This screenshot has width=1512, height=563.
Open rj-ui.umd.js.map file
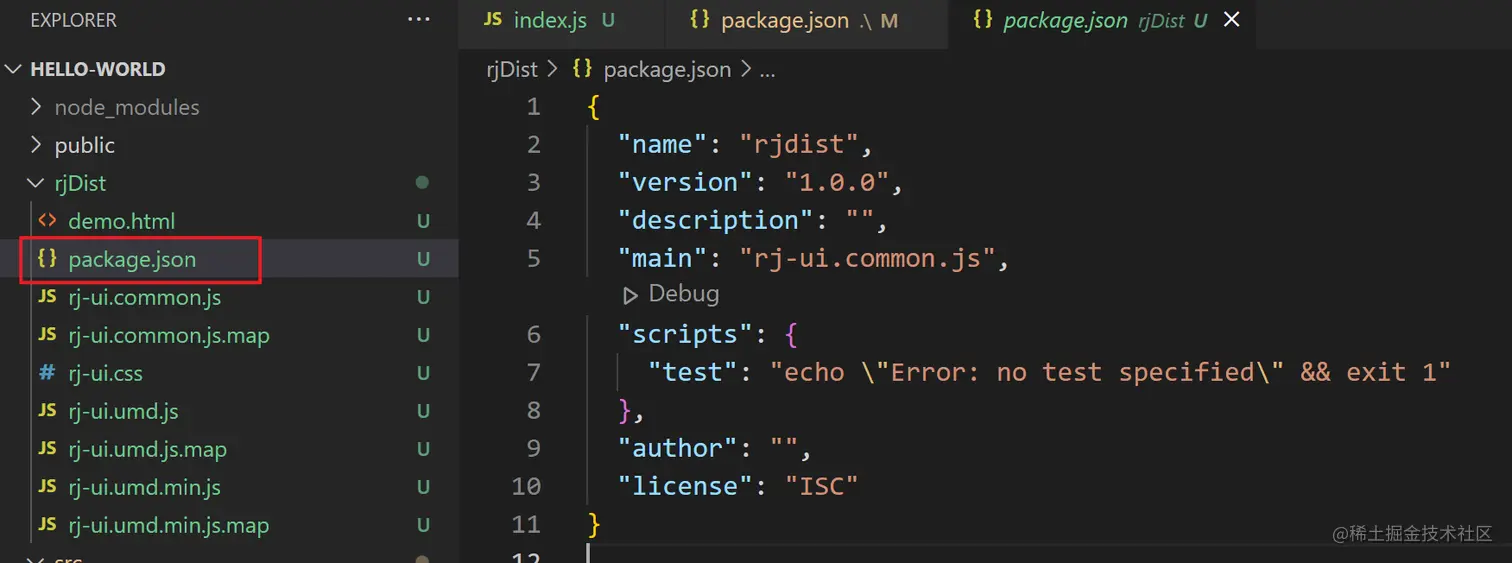[x=147, y=449]
